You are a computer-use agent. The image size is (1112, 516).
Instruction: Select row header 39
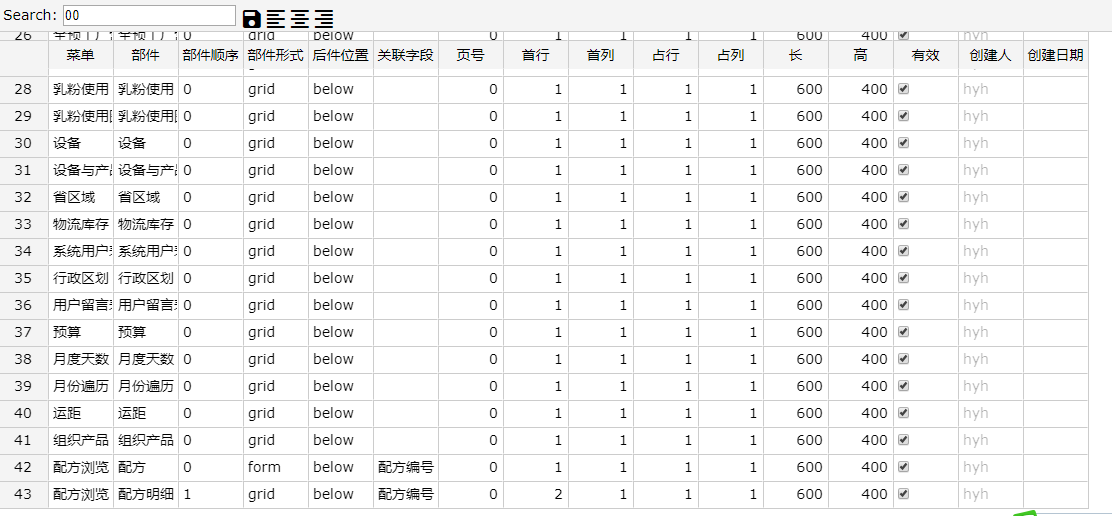tap(24, 386)
